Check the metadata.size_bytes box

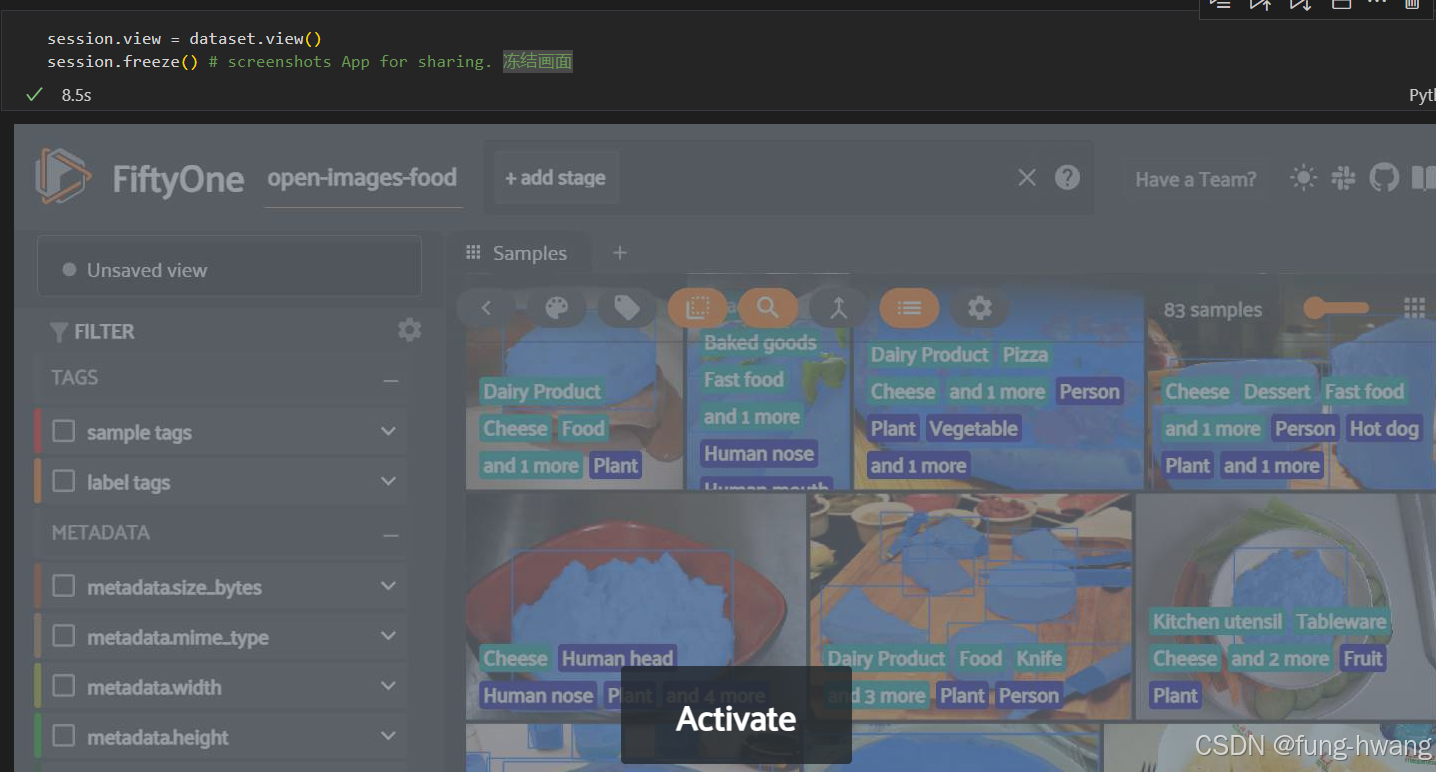point(64,586)
